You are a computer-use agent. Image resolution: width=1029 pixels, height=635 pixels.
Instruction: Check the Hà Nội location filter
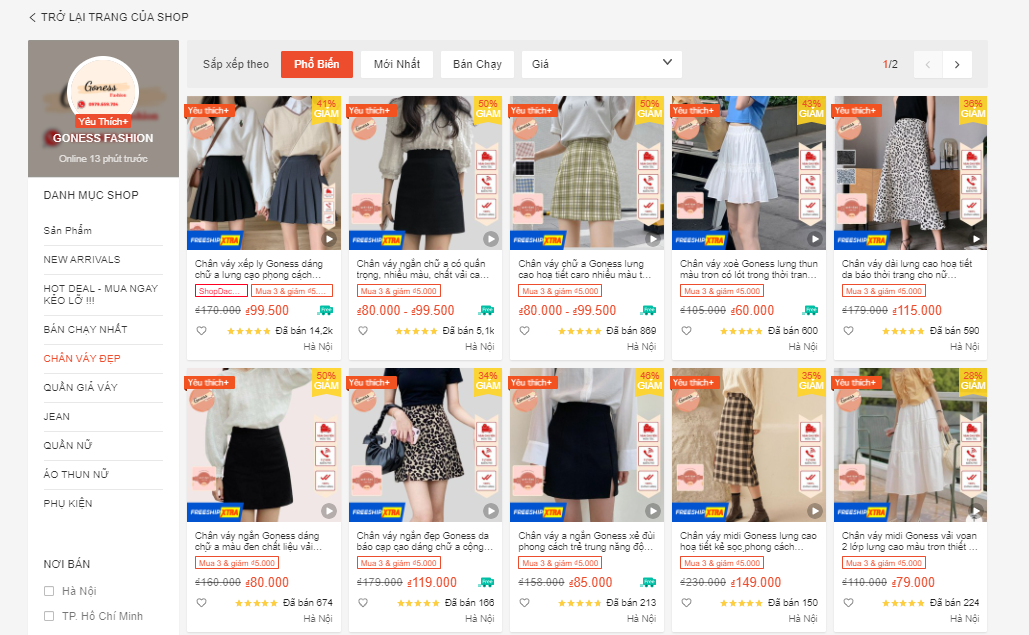tap(47, 589)
